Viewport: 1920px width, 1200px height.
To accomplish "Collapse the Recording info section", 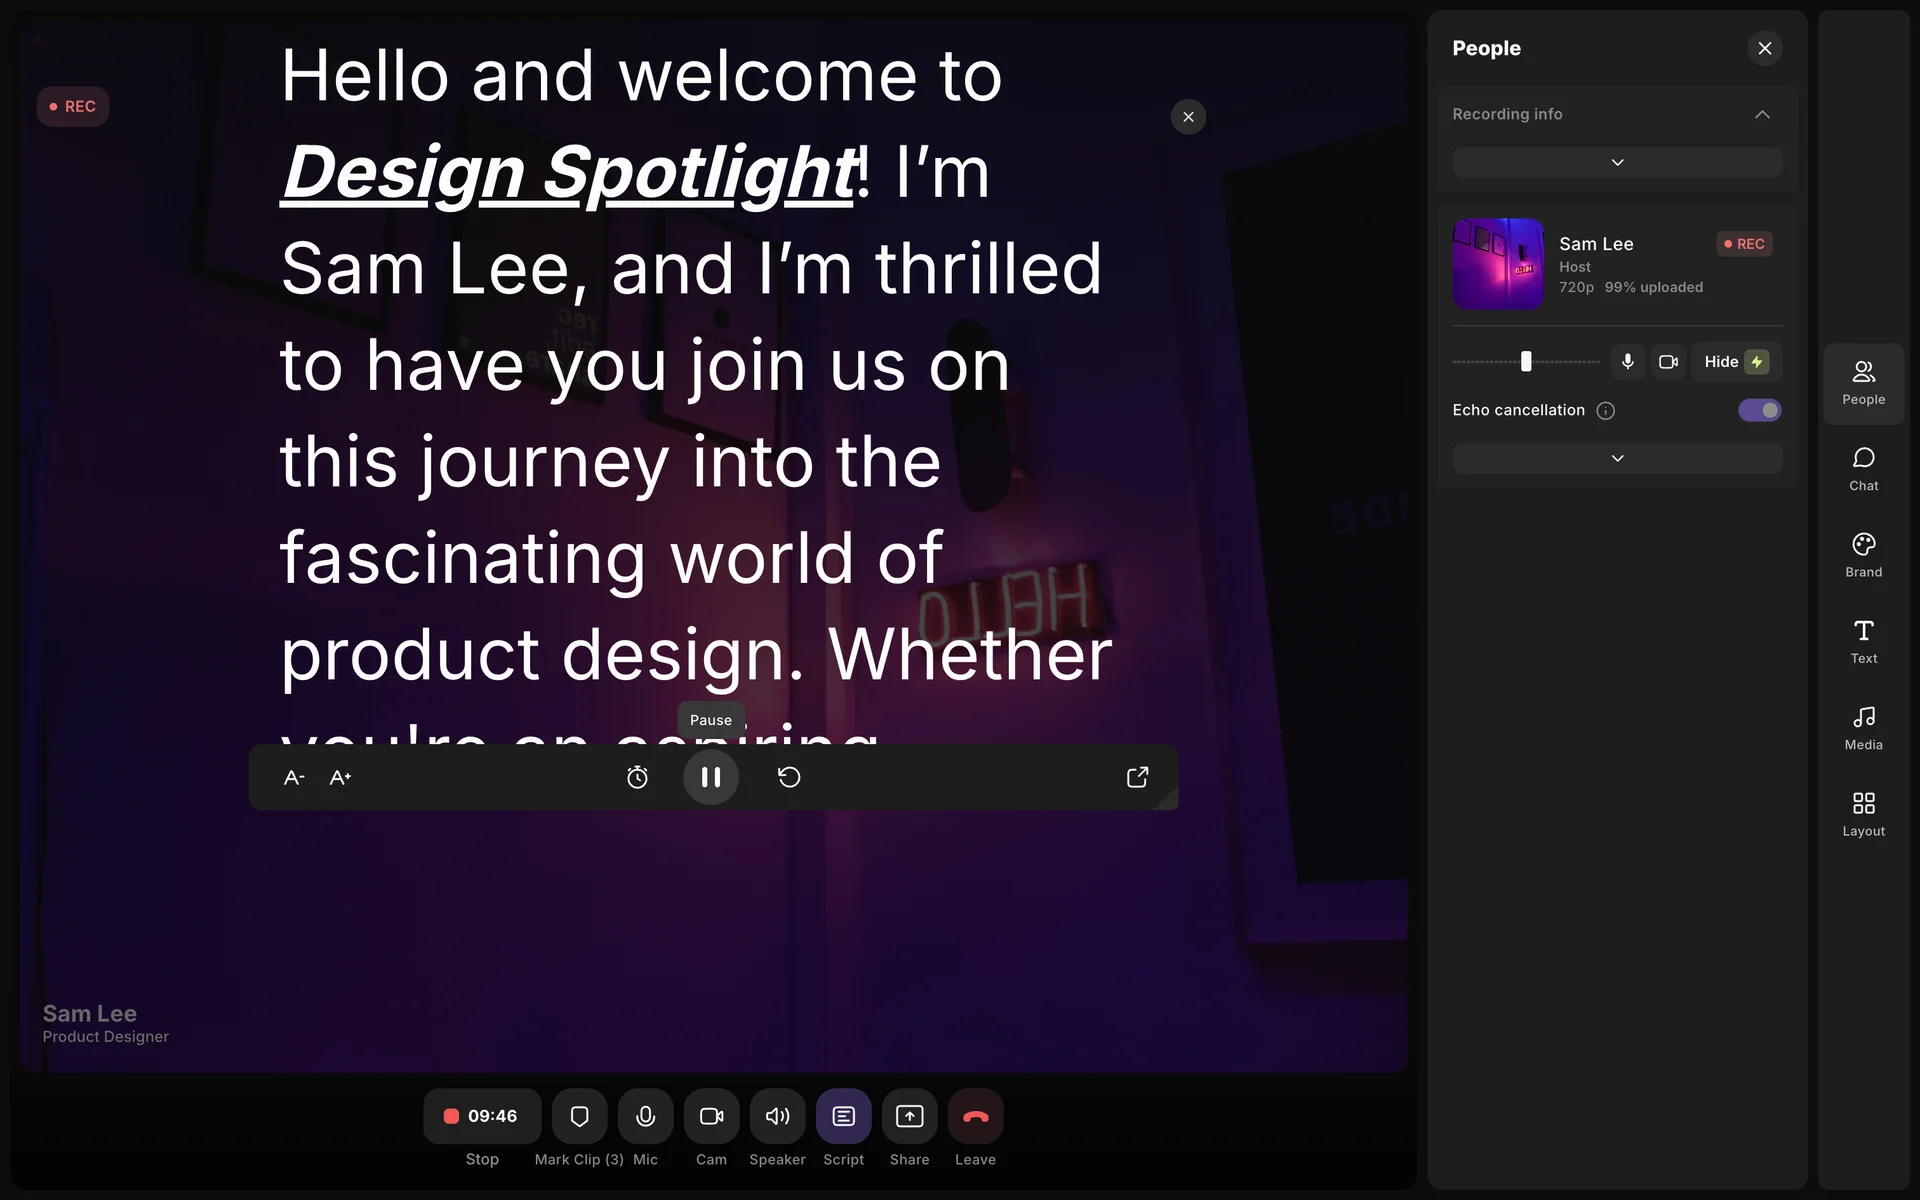I will coord(1762,115).
